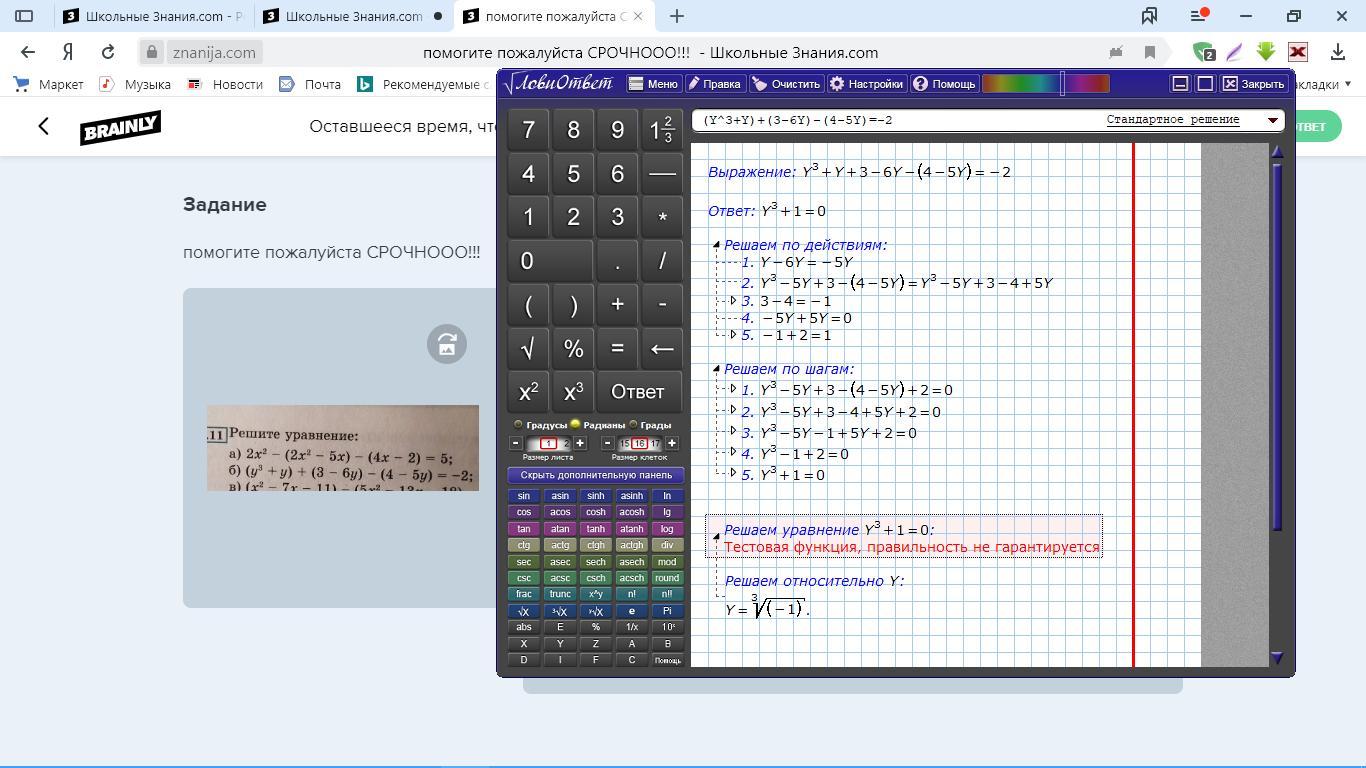Screen dimensions: 1366x768
Task: Rotate the task image using the overlay icon
Action: pos(447,344)
